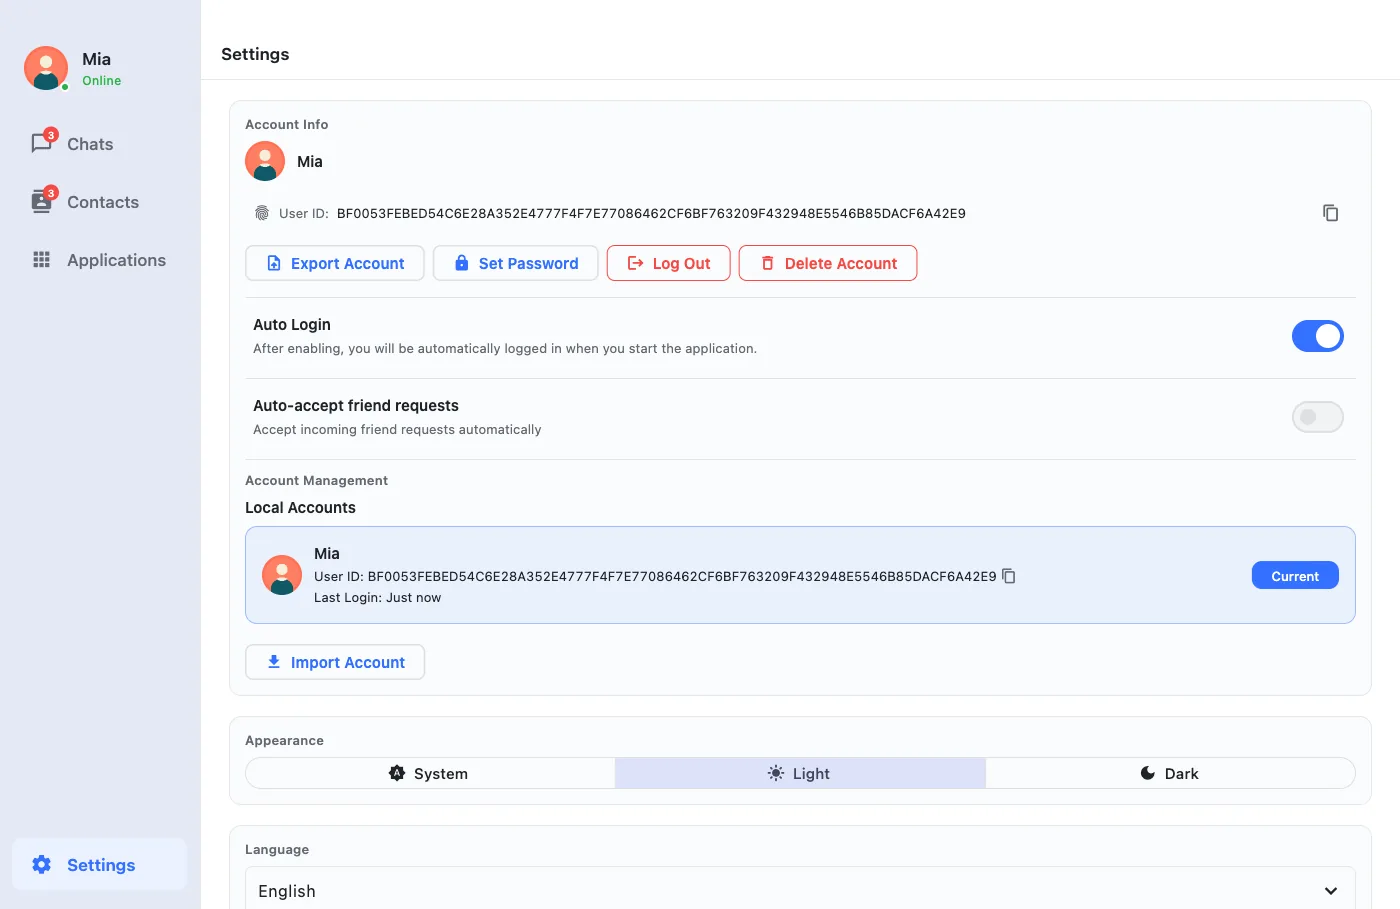
Task: Click the Last Login: Just now text
Action: (377, 598)
